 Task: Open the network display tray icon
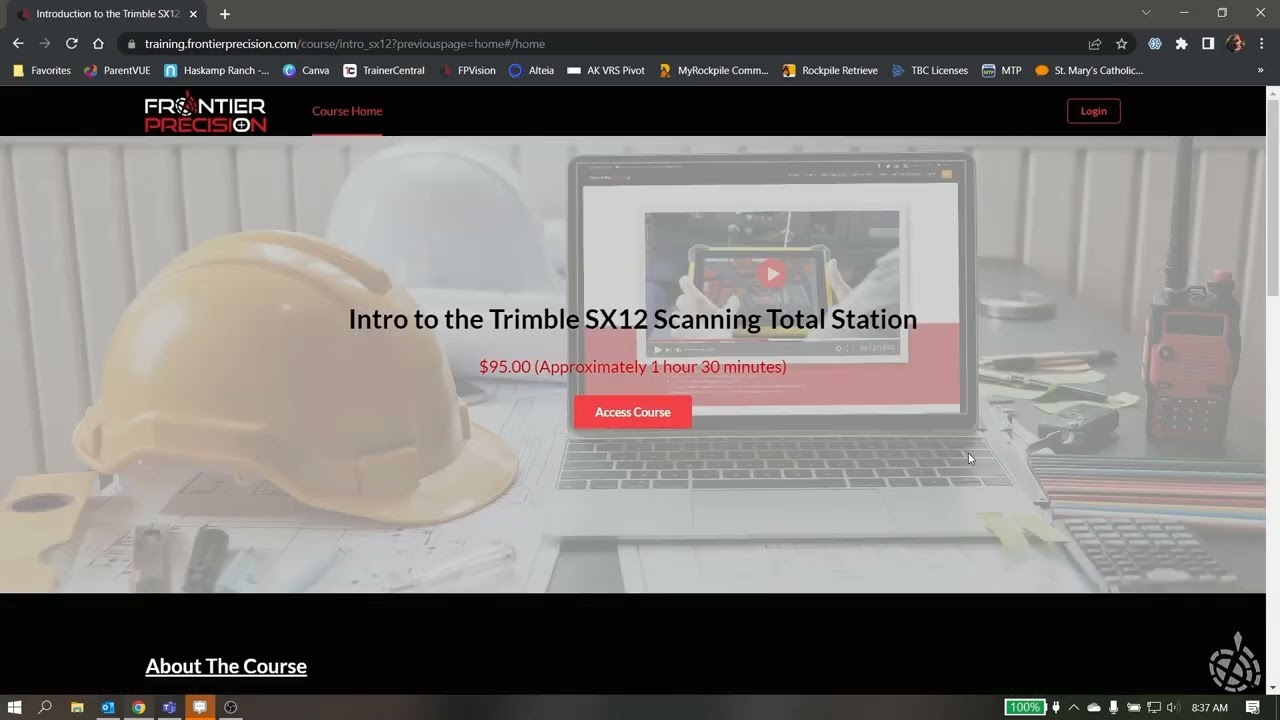pyautogui.click(x=1153, y=707)
